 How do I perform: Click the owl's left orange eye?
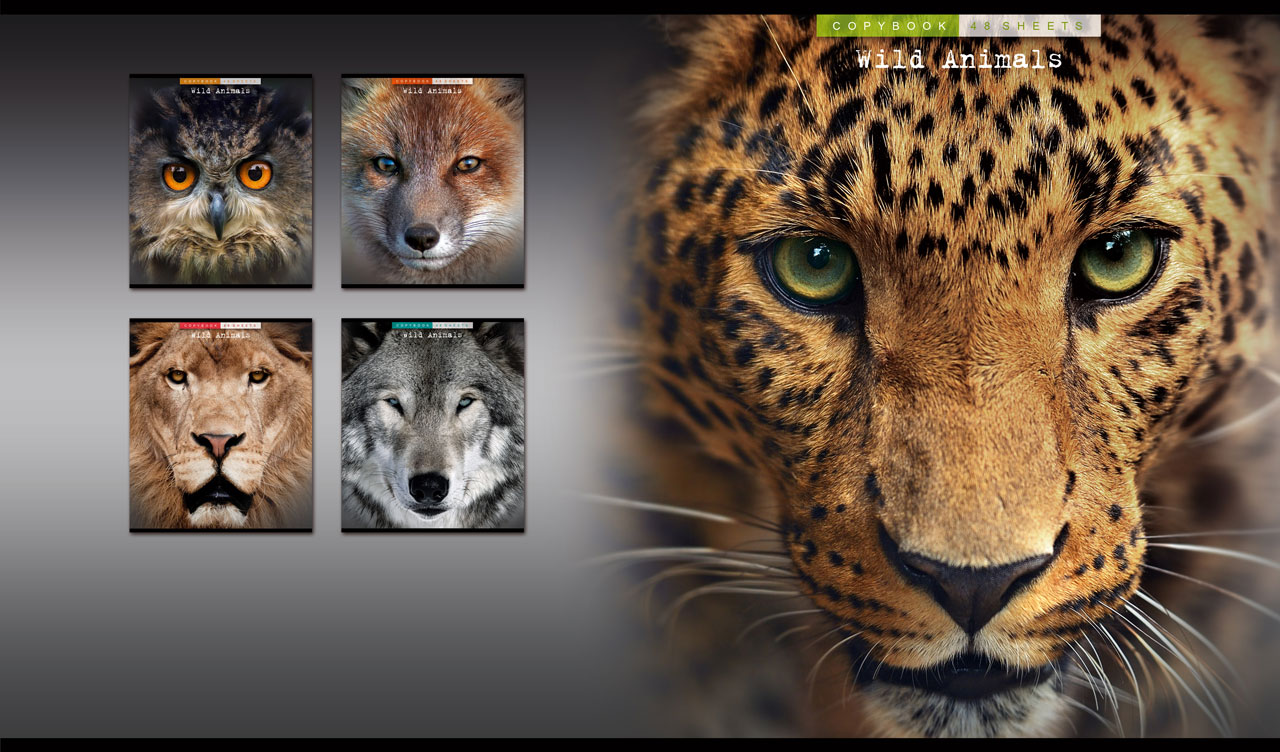point(180,176)
